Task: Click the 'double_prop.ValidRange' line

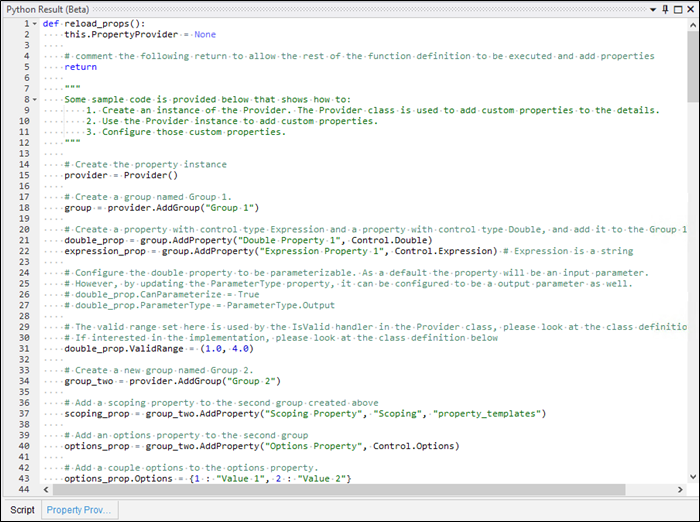Action: pos(159,349)
